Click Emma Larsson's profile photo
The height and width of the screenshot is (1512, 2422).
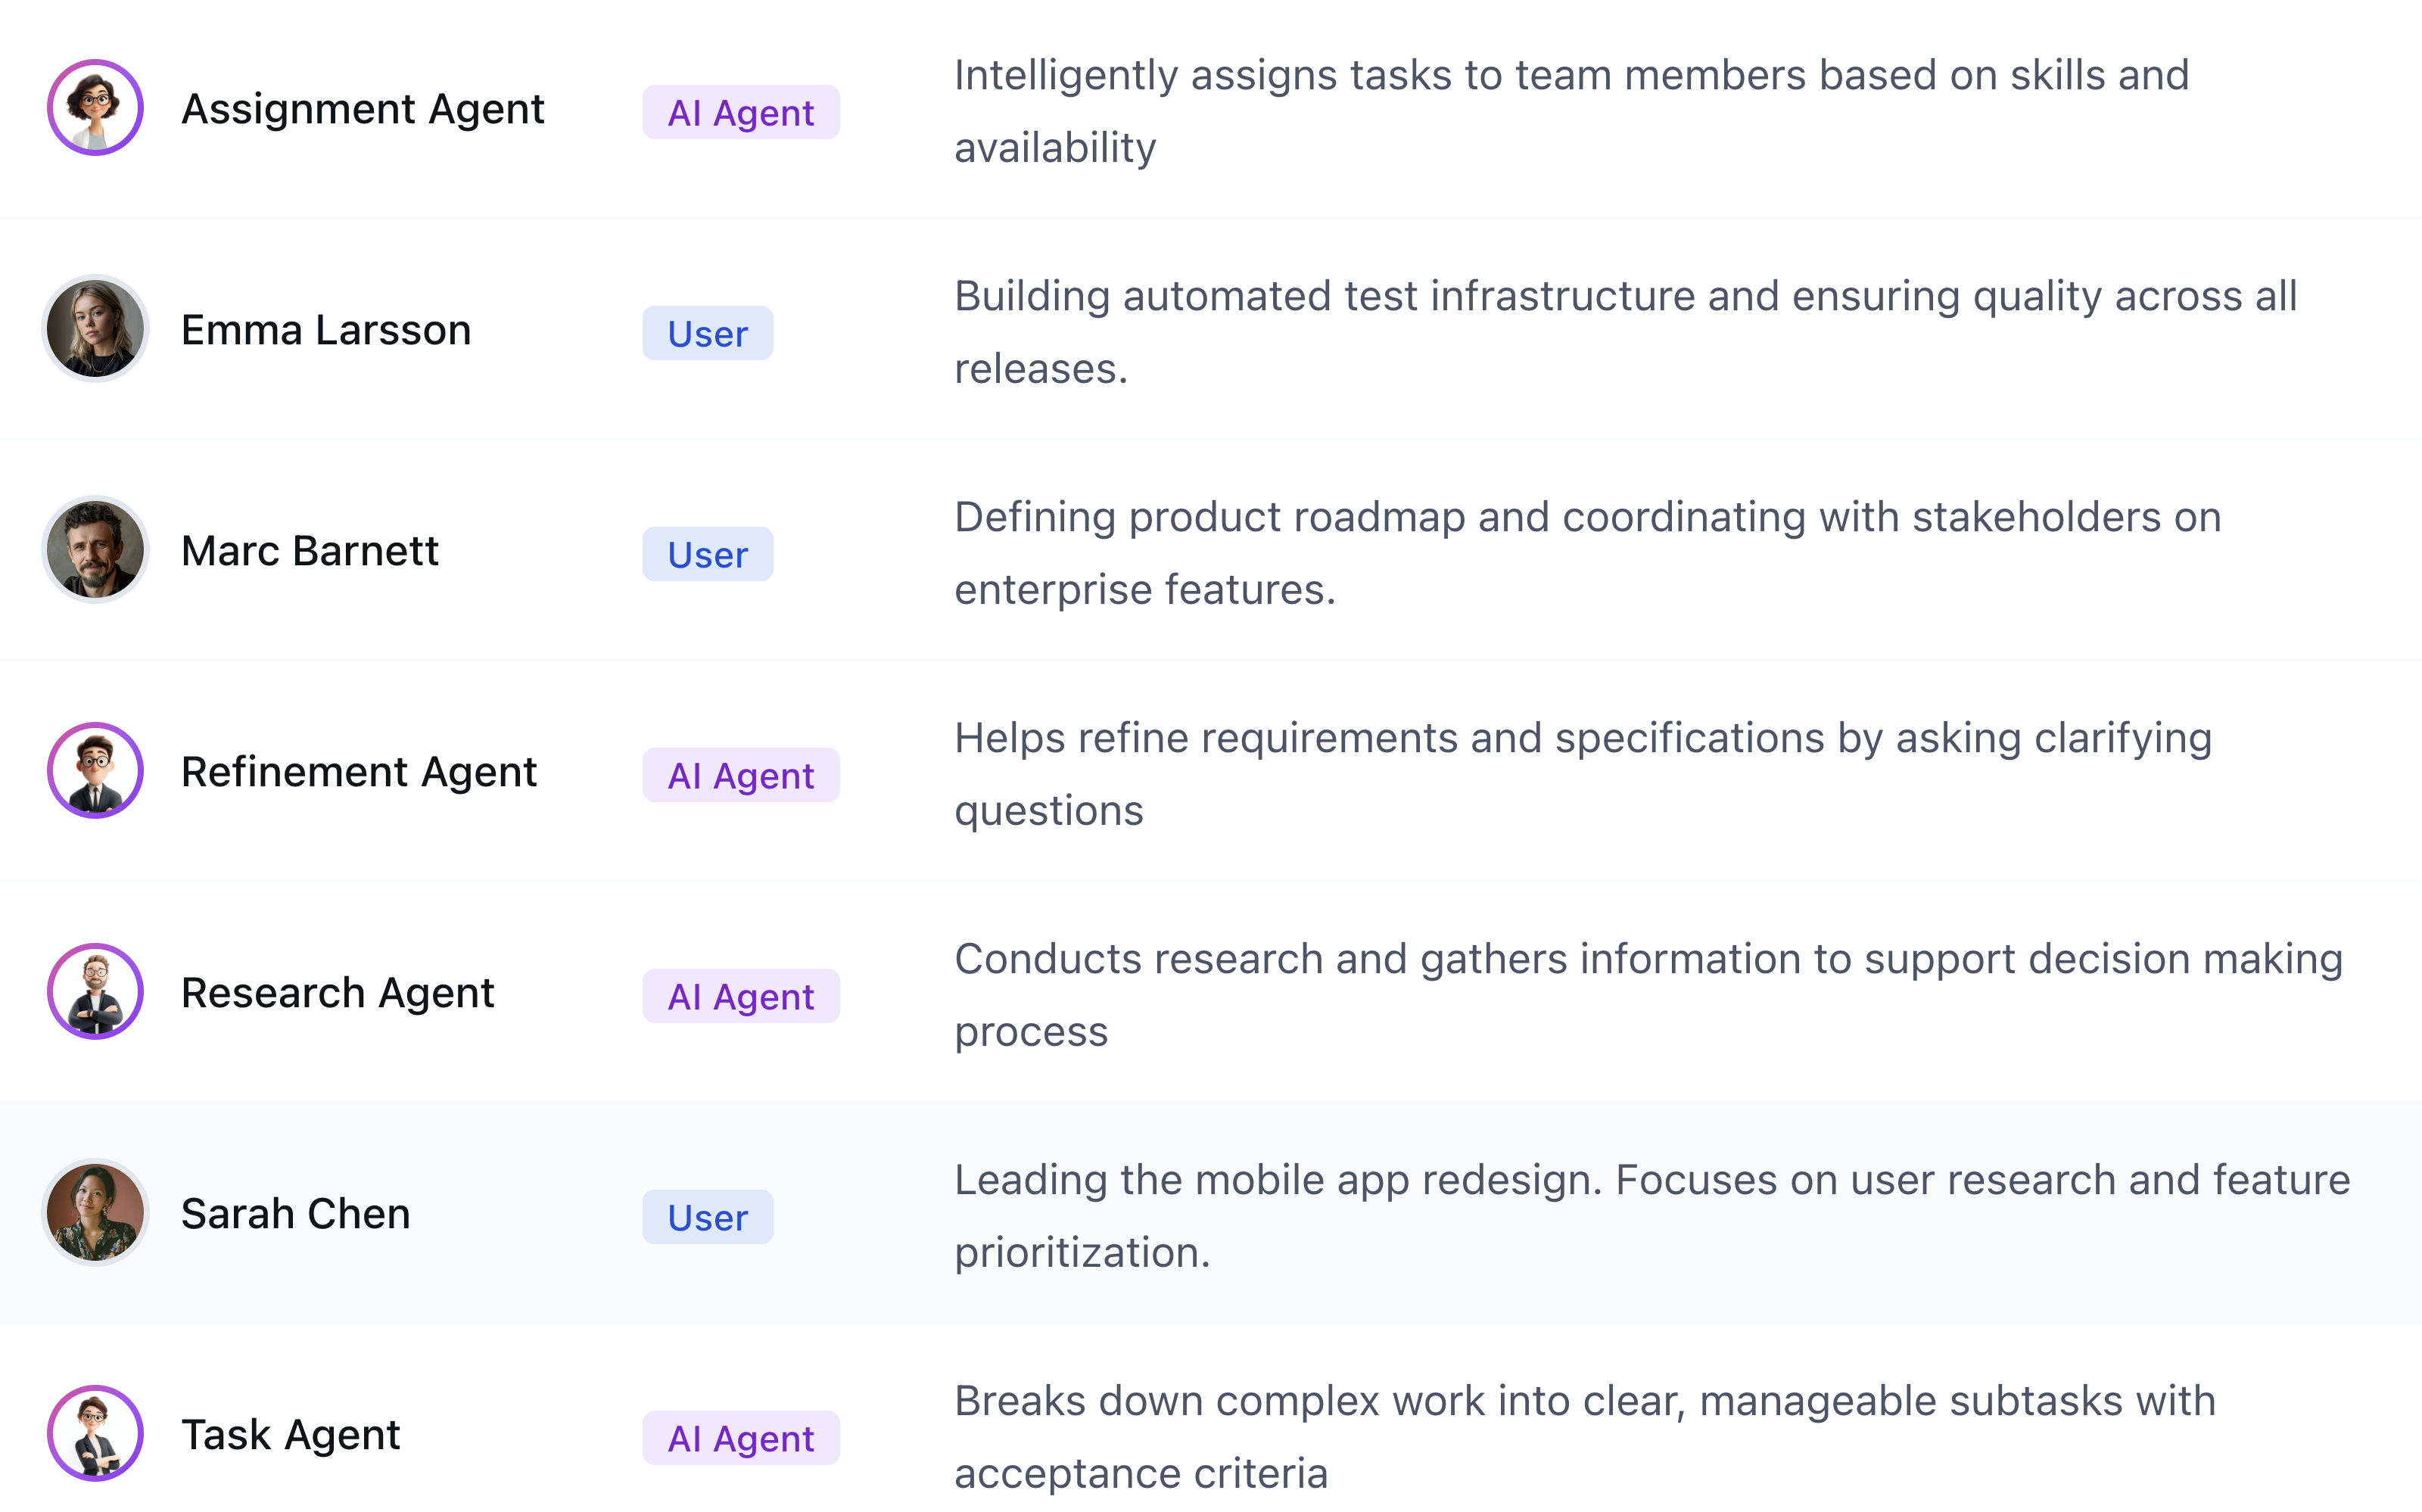click(x=95, y=329)
